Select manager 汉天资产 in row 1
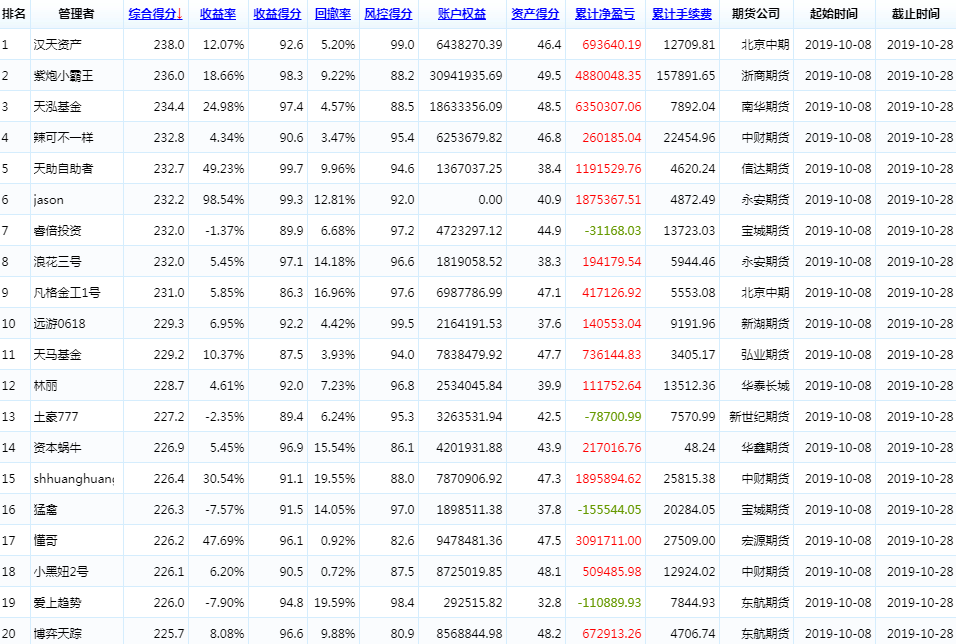The image size is (956, 644). [x=57, y=45]
